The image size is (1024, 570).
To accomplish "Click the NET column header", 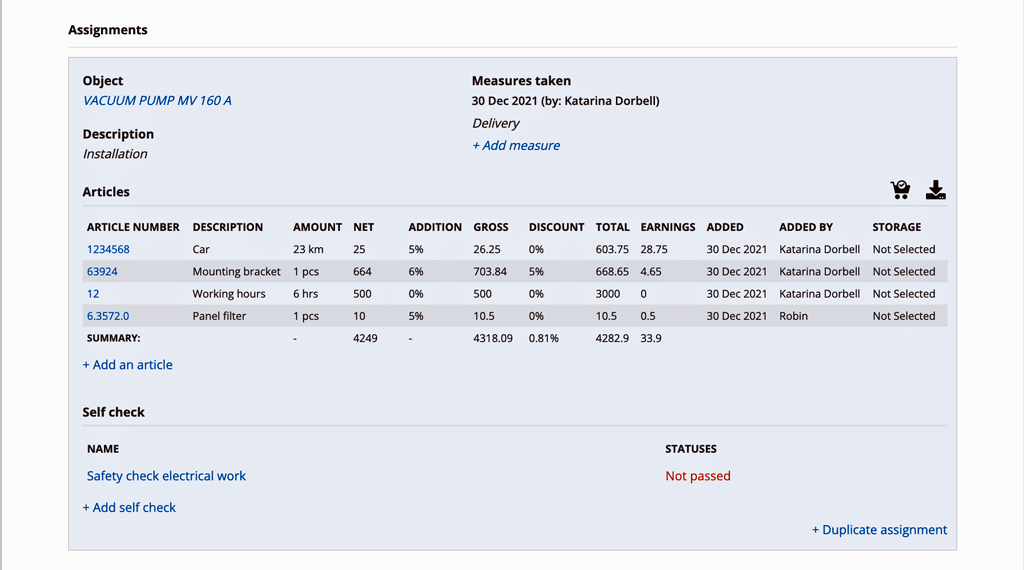I will pyautogui.click(x=364, y=227).
